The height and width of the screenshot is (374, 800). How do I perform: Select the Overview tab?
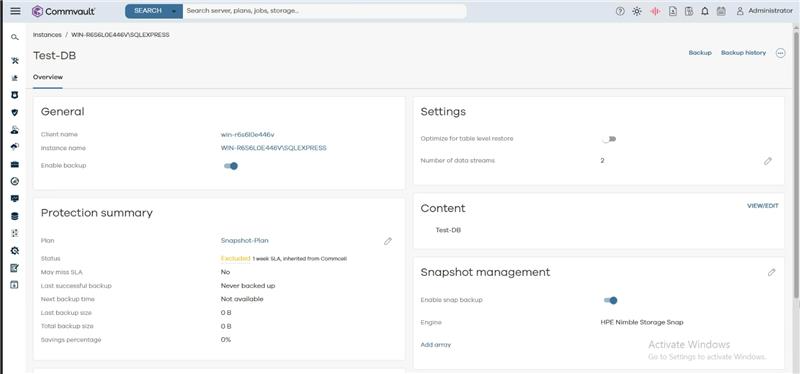48,78
